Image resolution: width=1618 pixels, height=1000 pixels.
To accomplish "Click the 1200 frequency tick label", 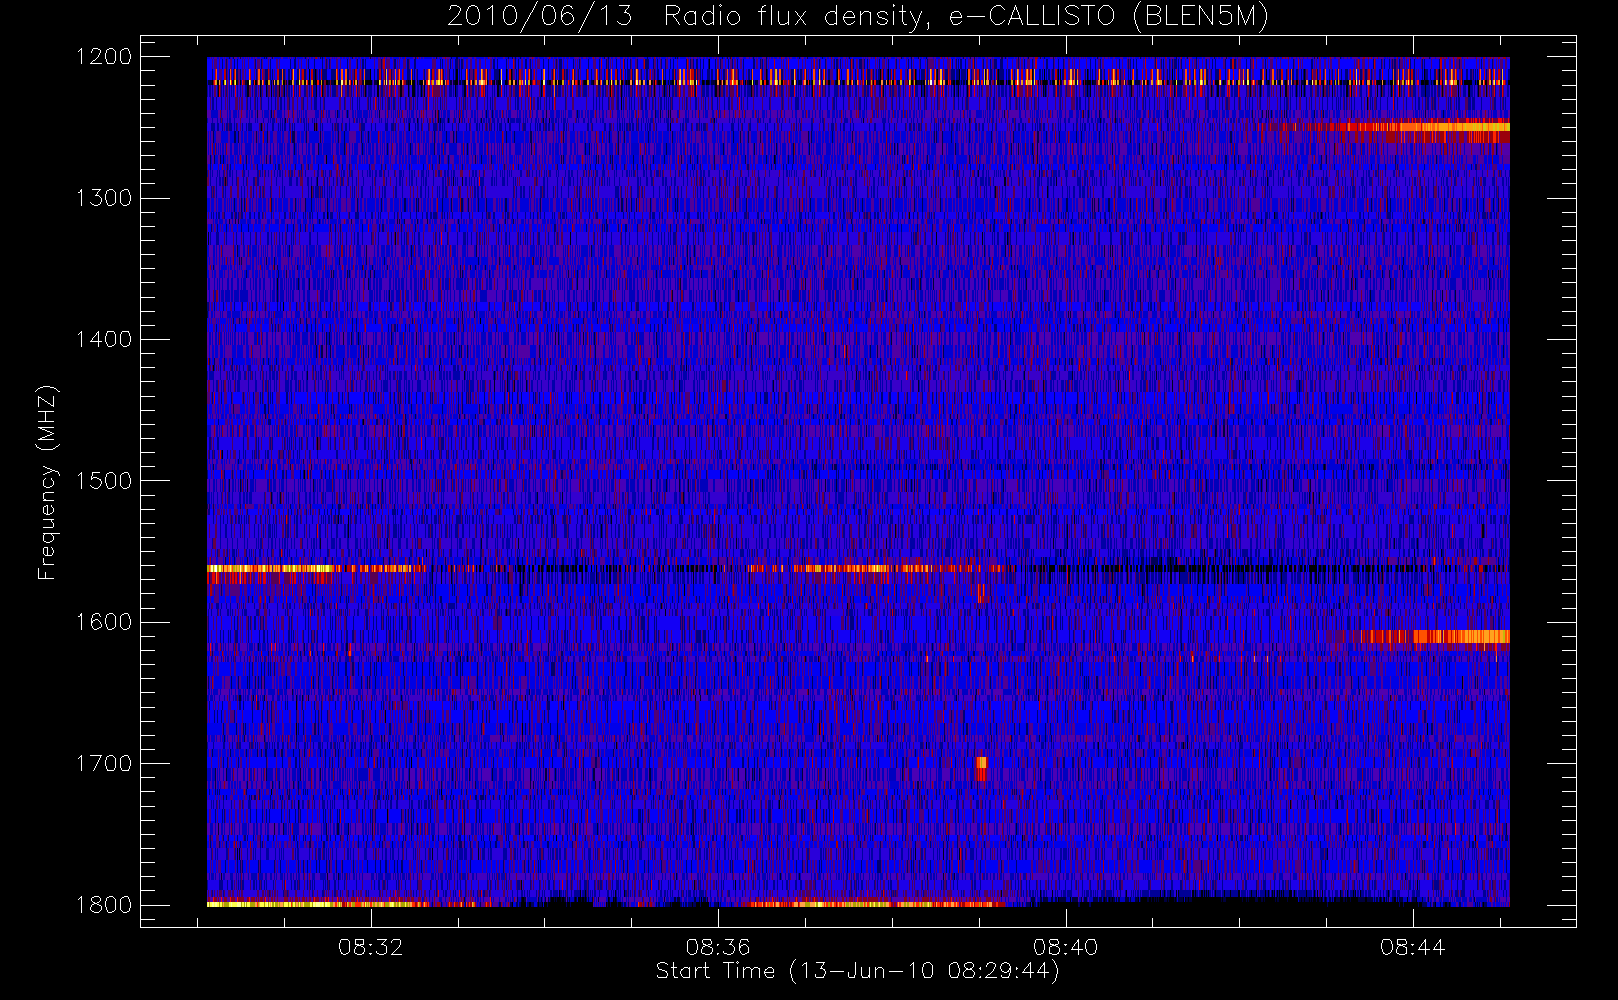I will coord(104,57).
